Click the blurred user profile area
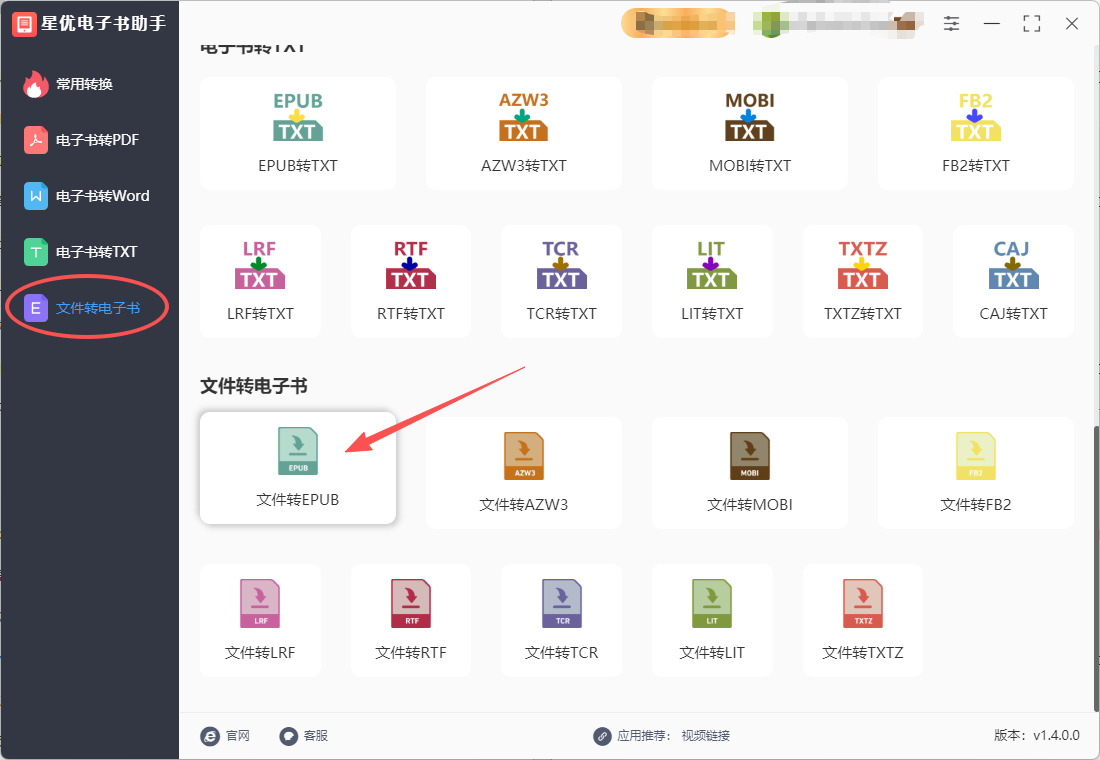Image resolution: width=1100 pixels, height=760 pixels. coord(837,23)
